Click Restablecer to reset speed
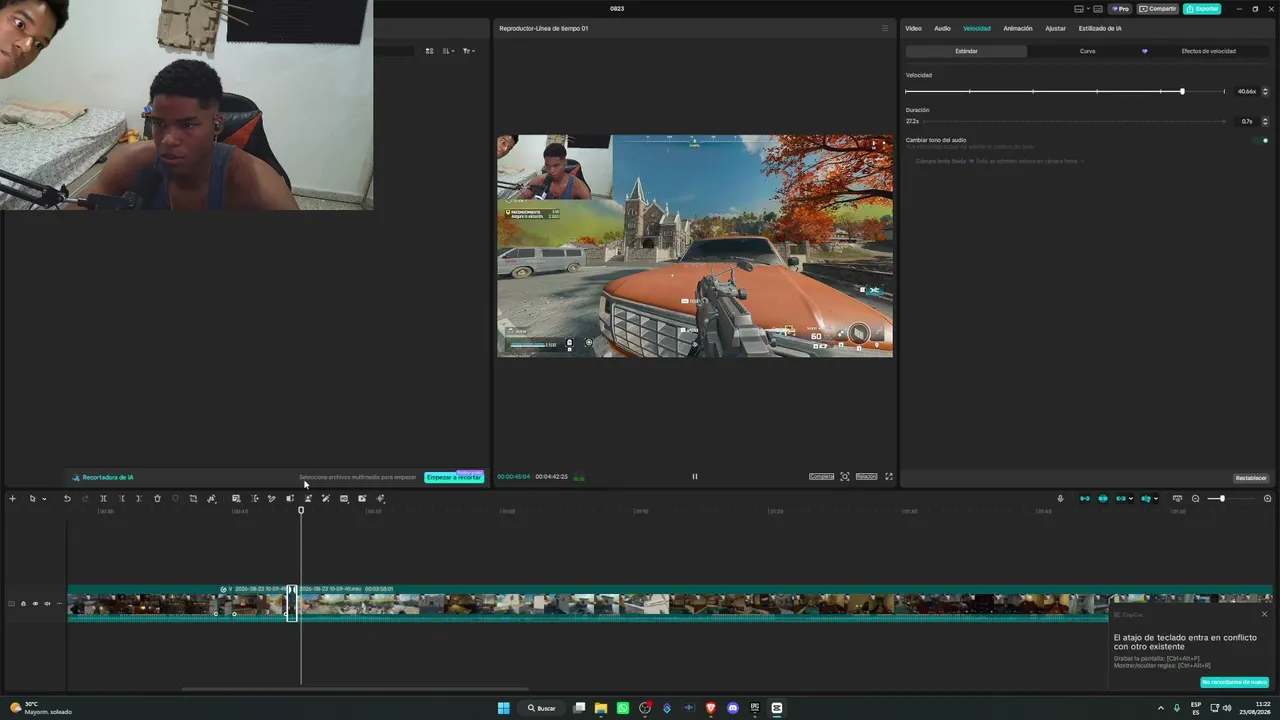Screen dimensions: 1280x720 [1251, 478]
